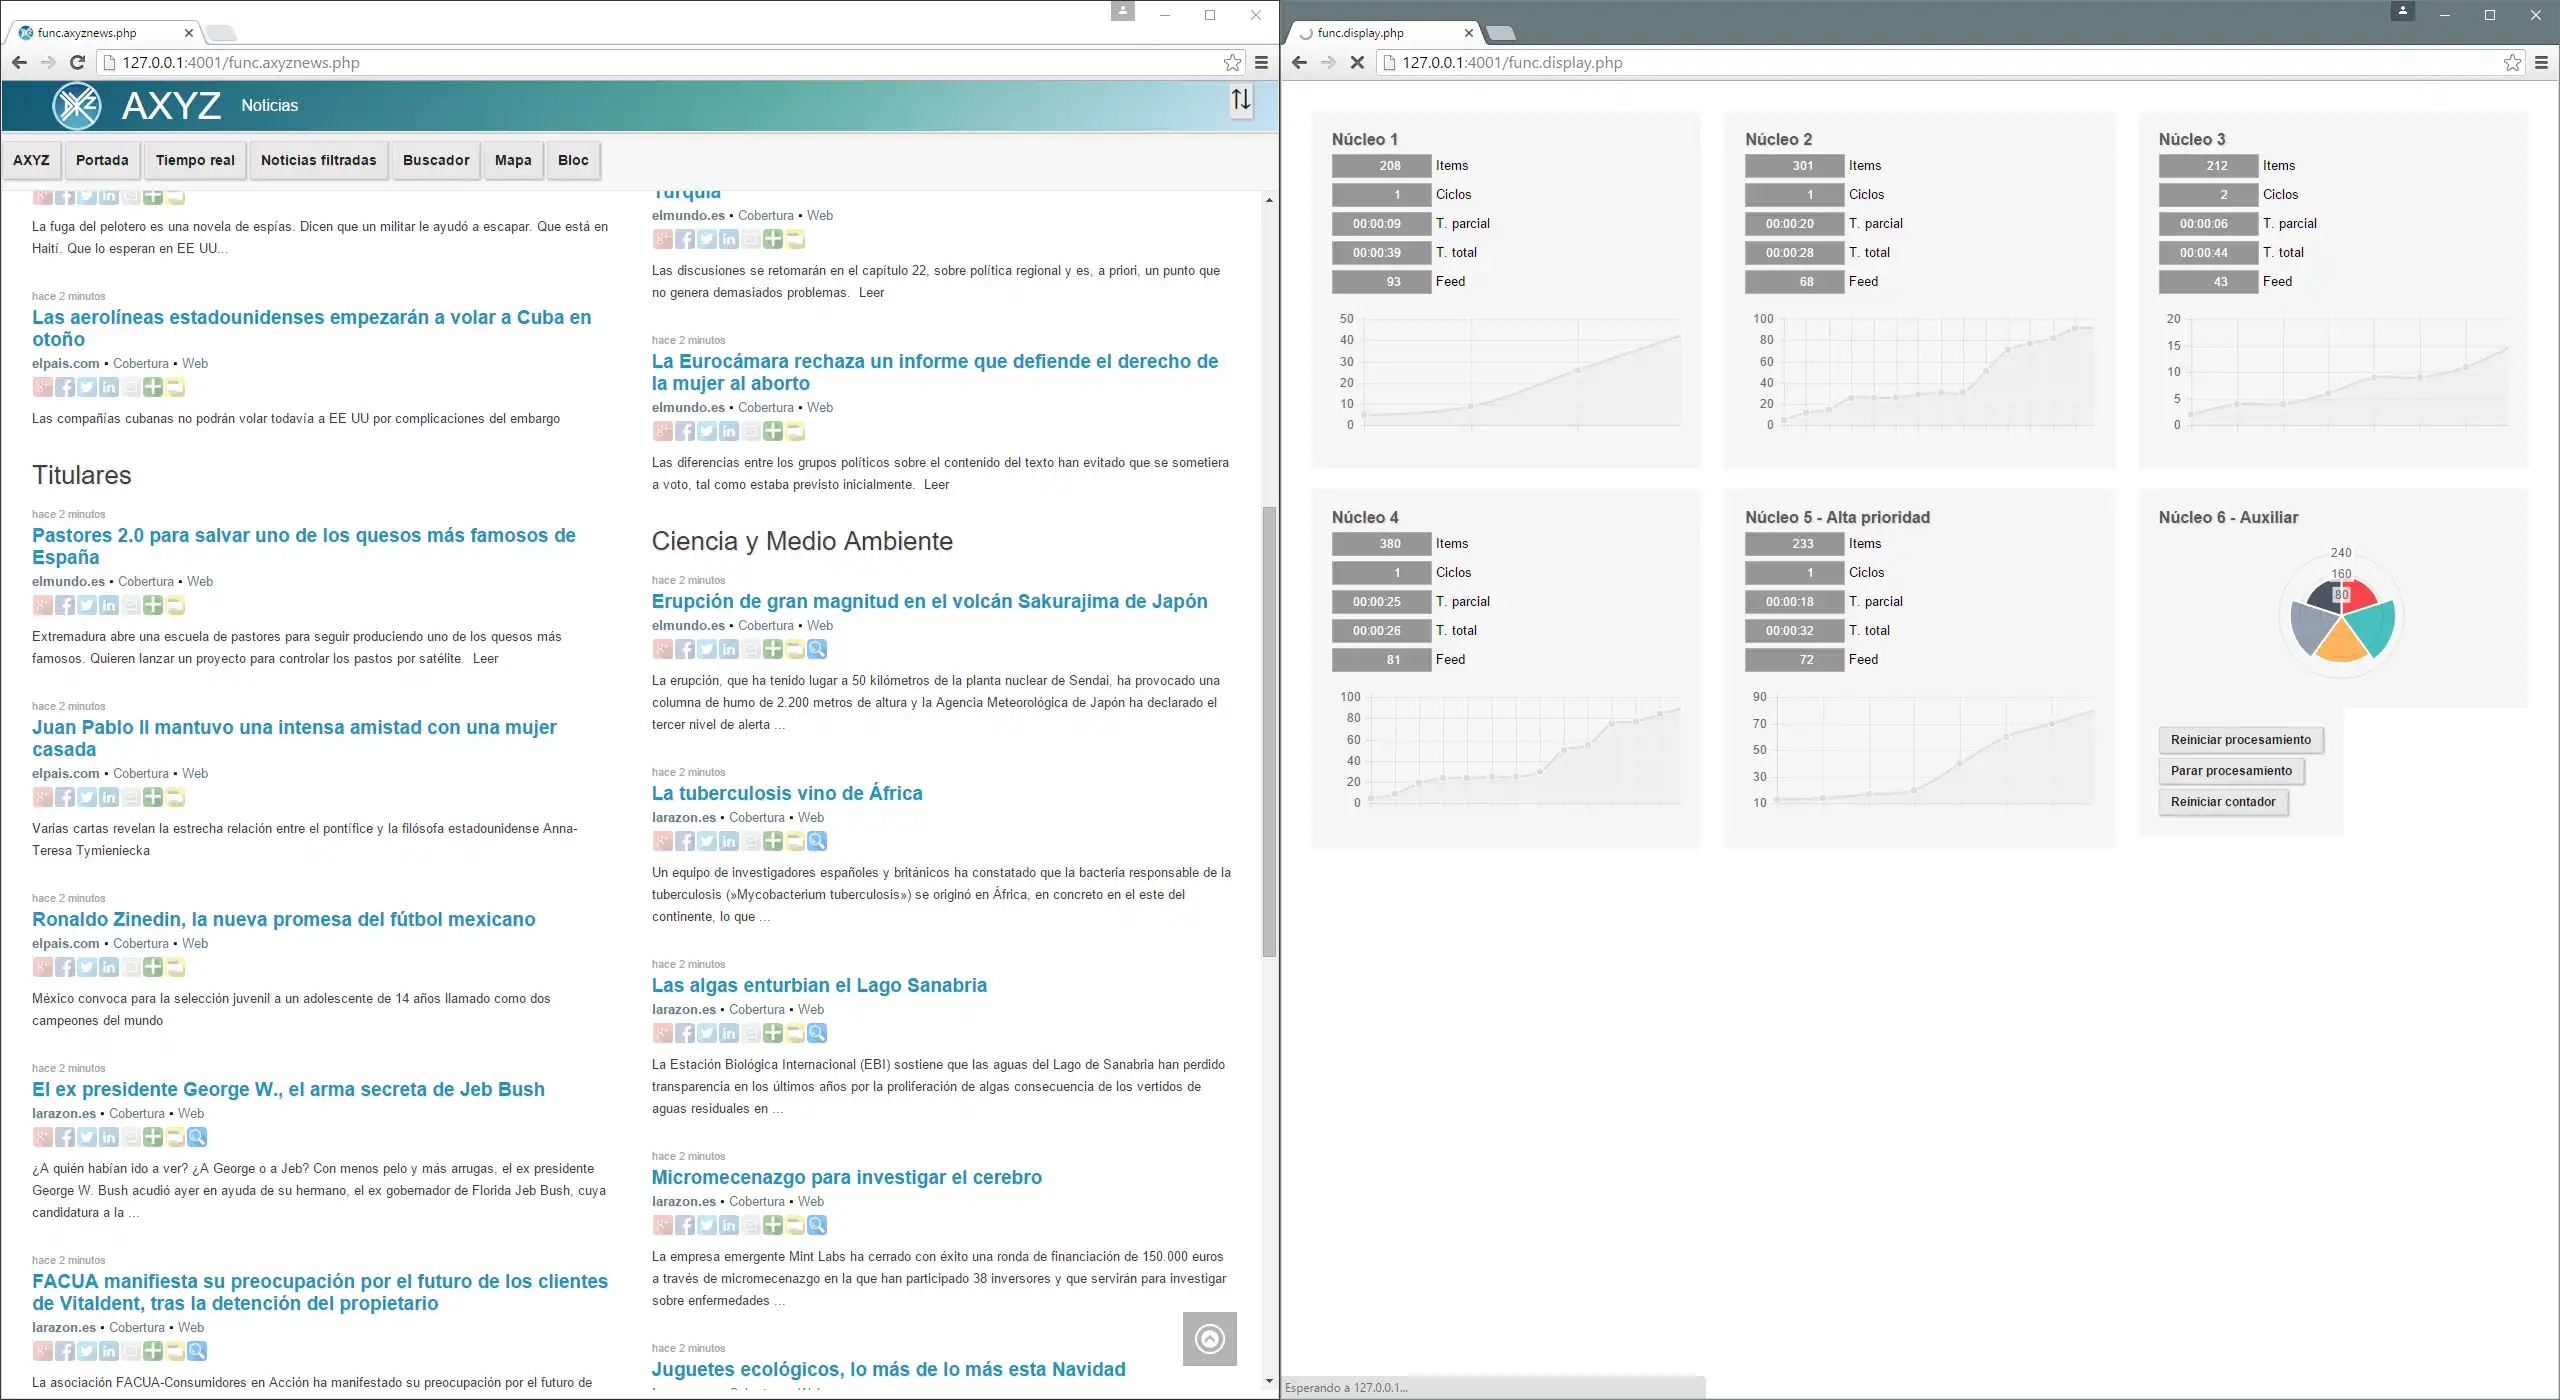The width and height of the screenshot is (2560, 1400).
Task: Click Reiniciar procesamiento button in display panel
Action: pos(2239,740)
